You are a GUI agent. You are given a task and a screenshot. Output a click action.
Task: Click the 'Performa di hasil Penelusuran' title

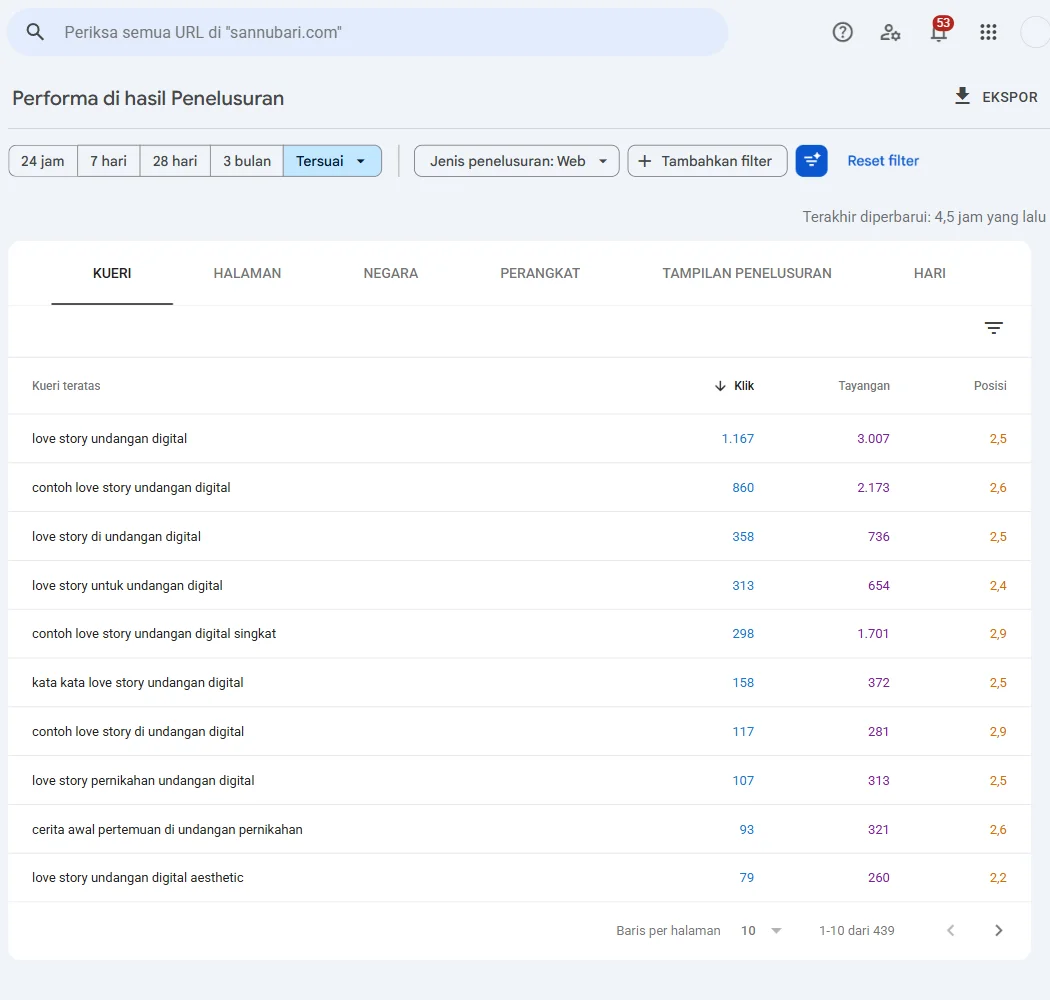(148, 98)
